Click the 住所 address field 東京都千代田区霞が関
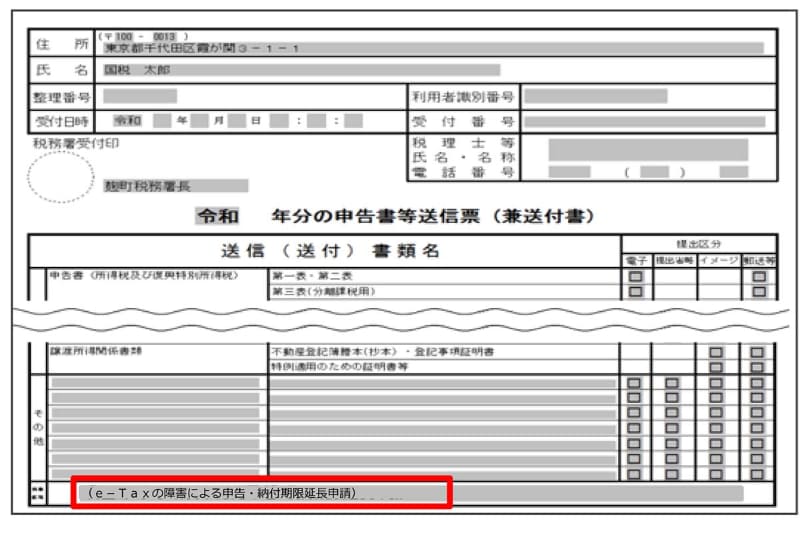Image resolution: width=800 pixels, height=533 pixels. 433,48
